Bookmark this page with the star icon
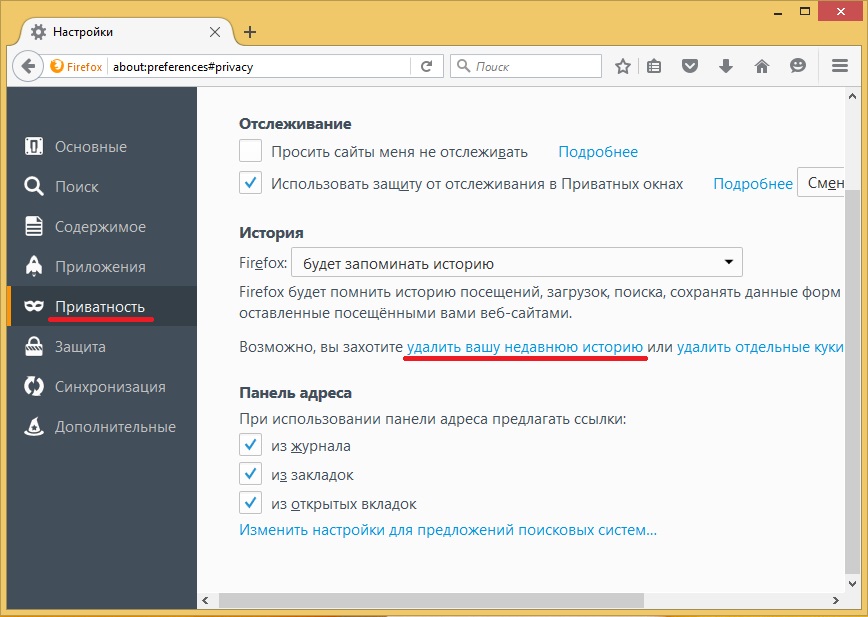 tap(623, 66)
